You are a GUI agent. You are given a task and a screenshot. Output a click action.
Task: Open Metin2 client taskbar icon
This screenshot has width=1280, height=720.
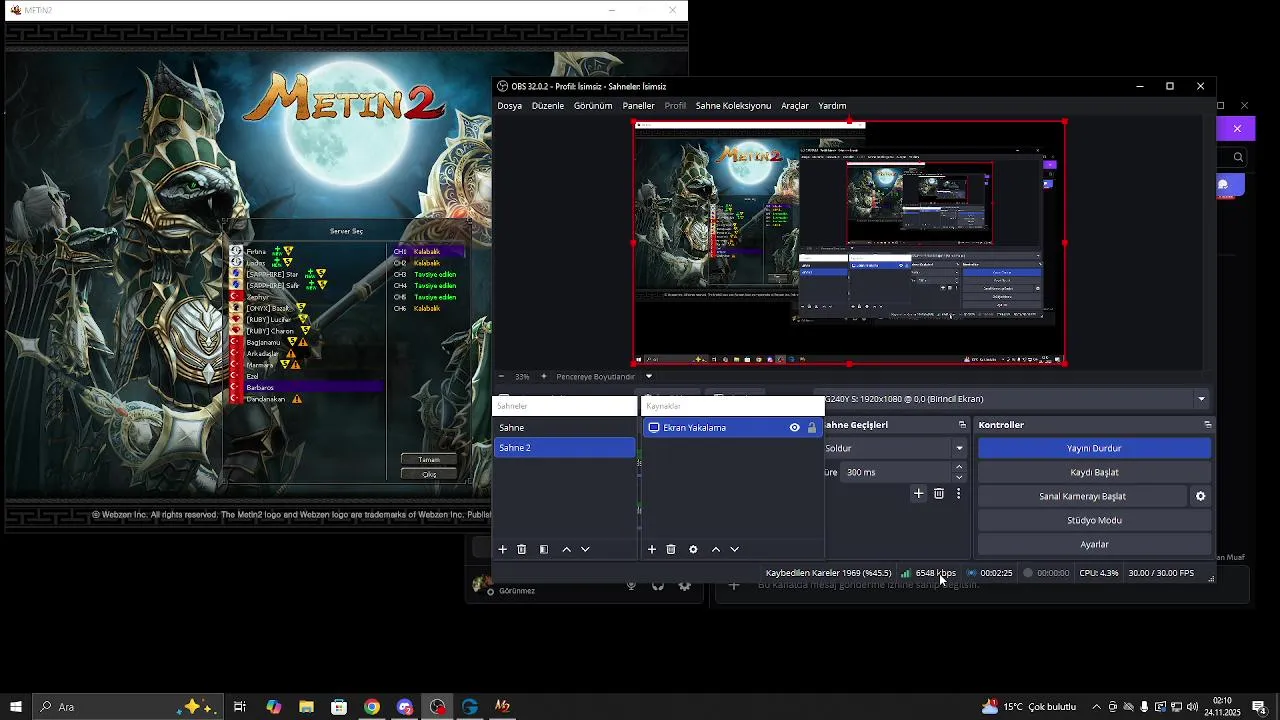tap(503, 707)
